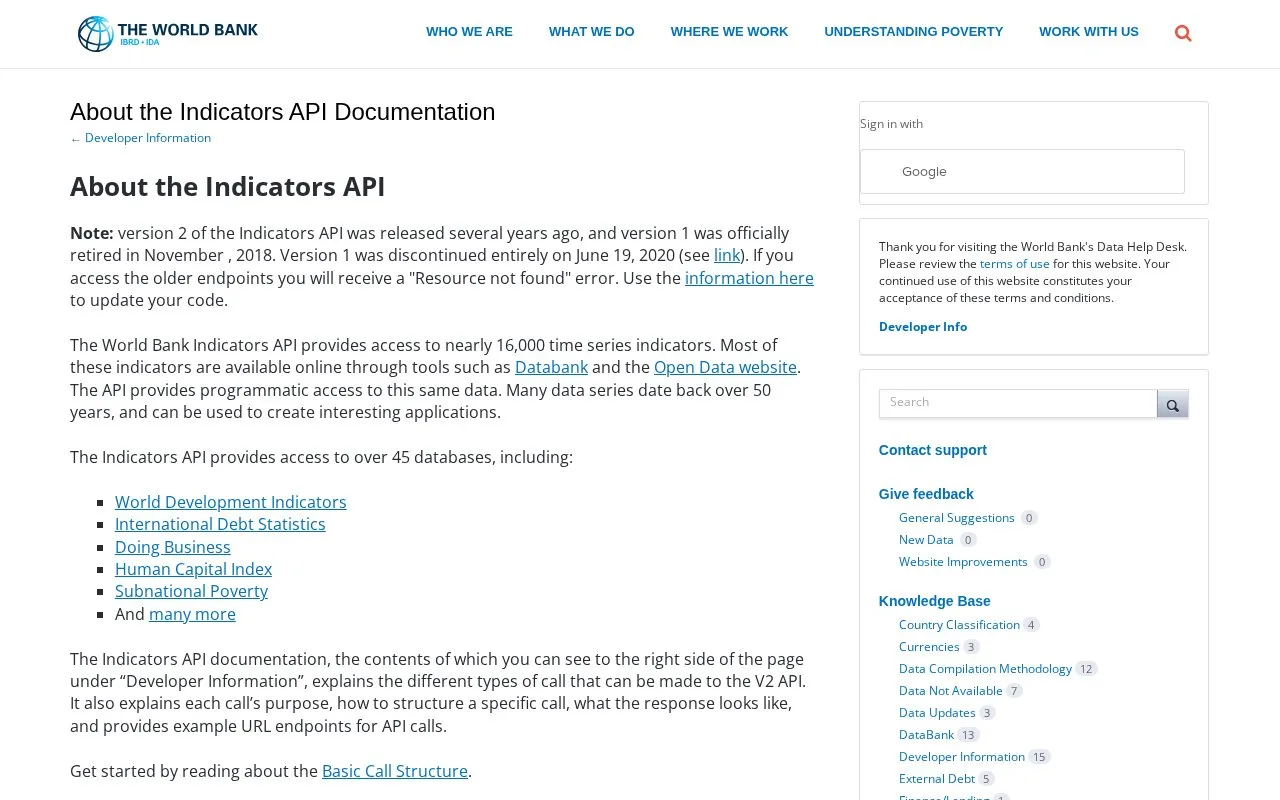Image resolution: width=1280 pixels, height=800 pixels.
Task: Open the Human Capital Index link
Action: pos(193,569)
